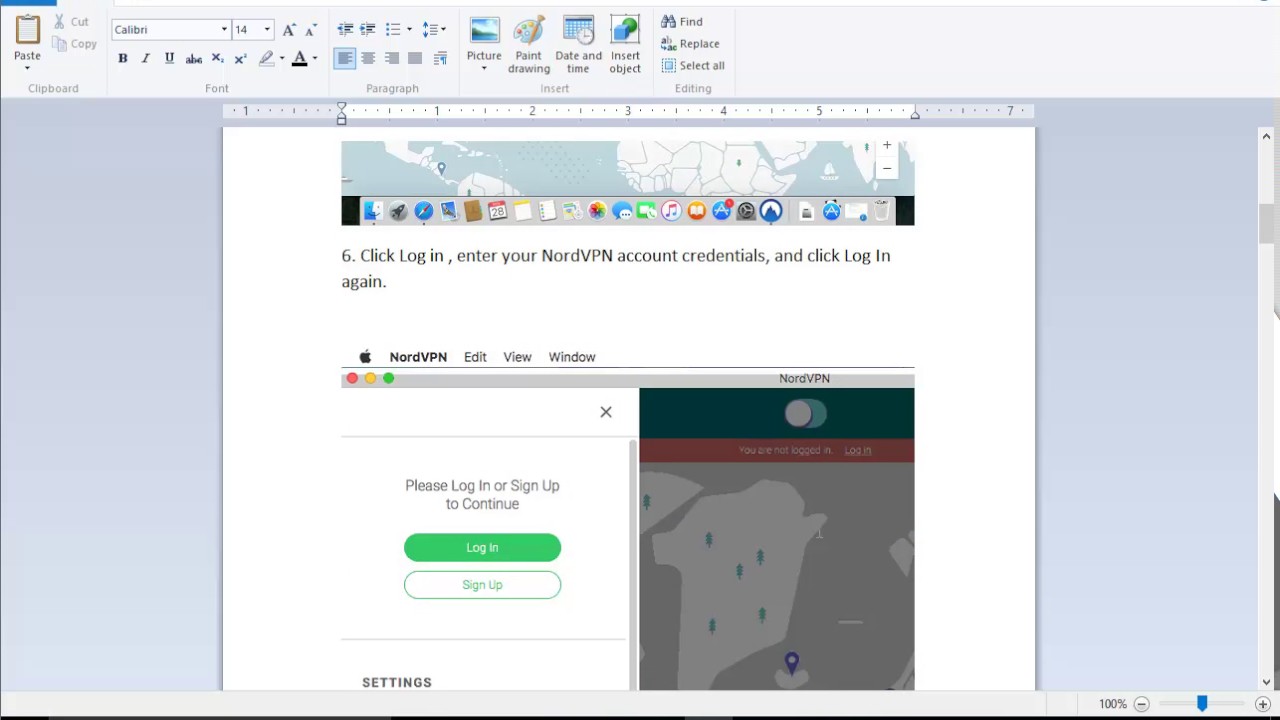Click Find in Editing group
The width and height of the screenshot is (1280, 720).
682,21
